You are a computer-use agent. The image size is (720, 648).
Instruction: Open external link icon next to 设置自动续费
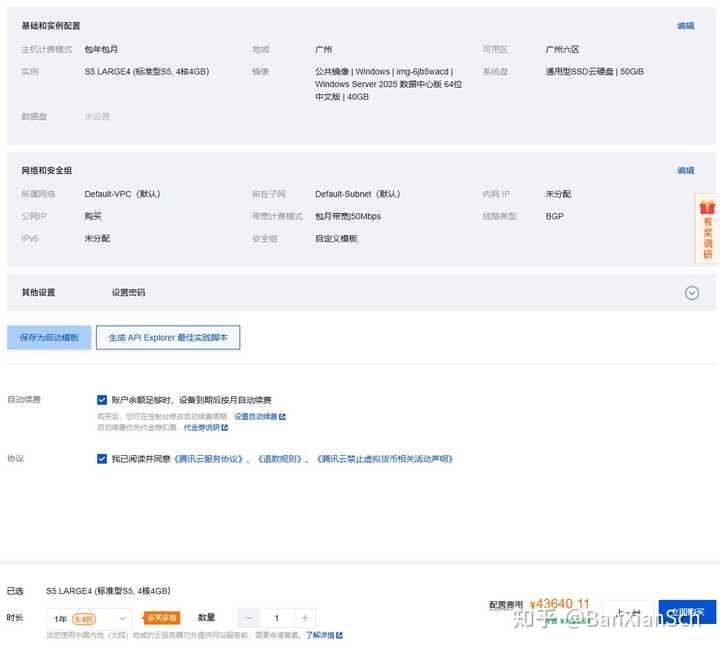[282, 417]
